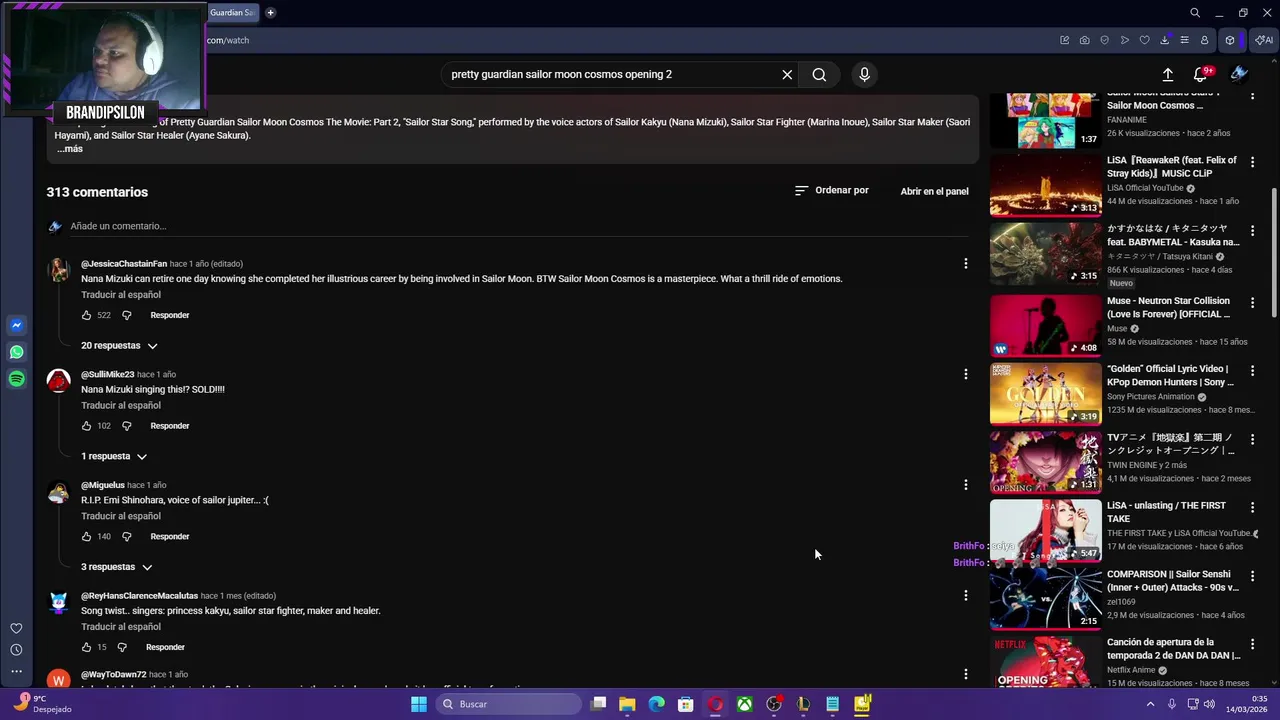This screenshot has width=1280, height=720.
Task: Open history clock icon in left sidebar
Action: [x=16, y=650]
